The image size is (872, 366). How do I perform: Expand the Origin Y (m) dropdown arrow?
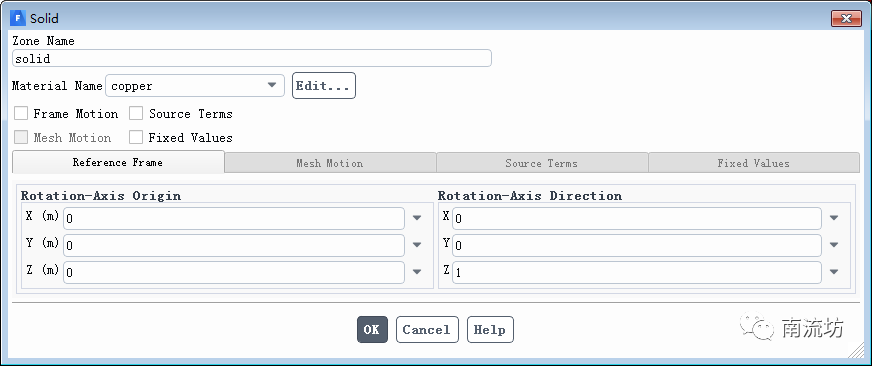point(417,245)
